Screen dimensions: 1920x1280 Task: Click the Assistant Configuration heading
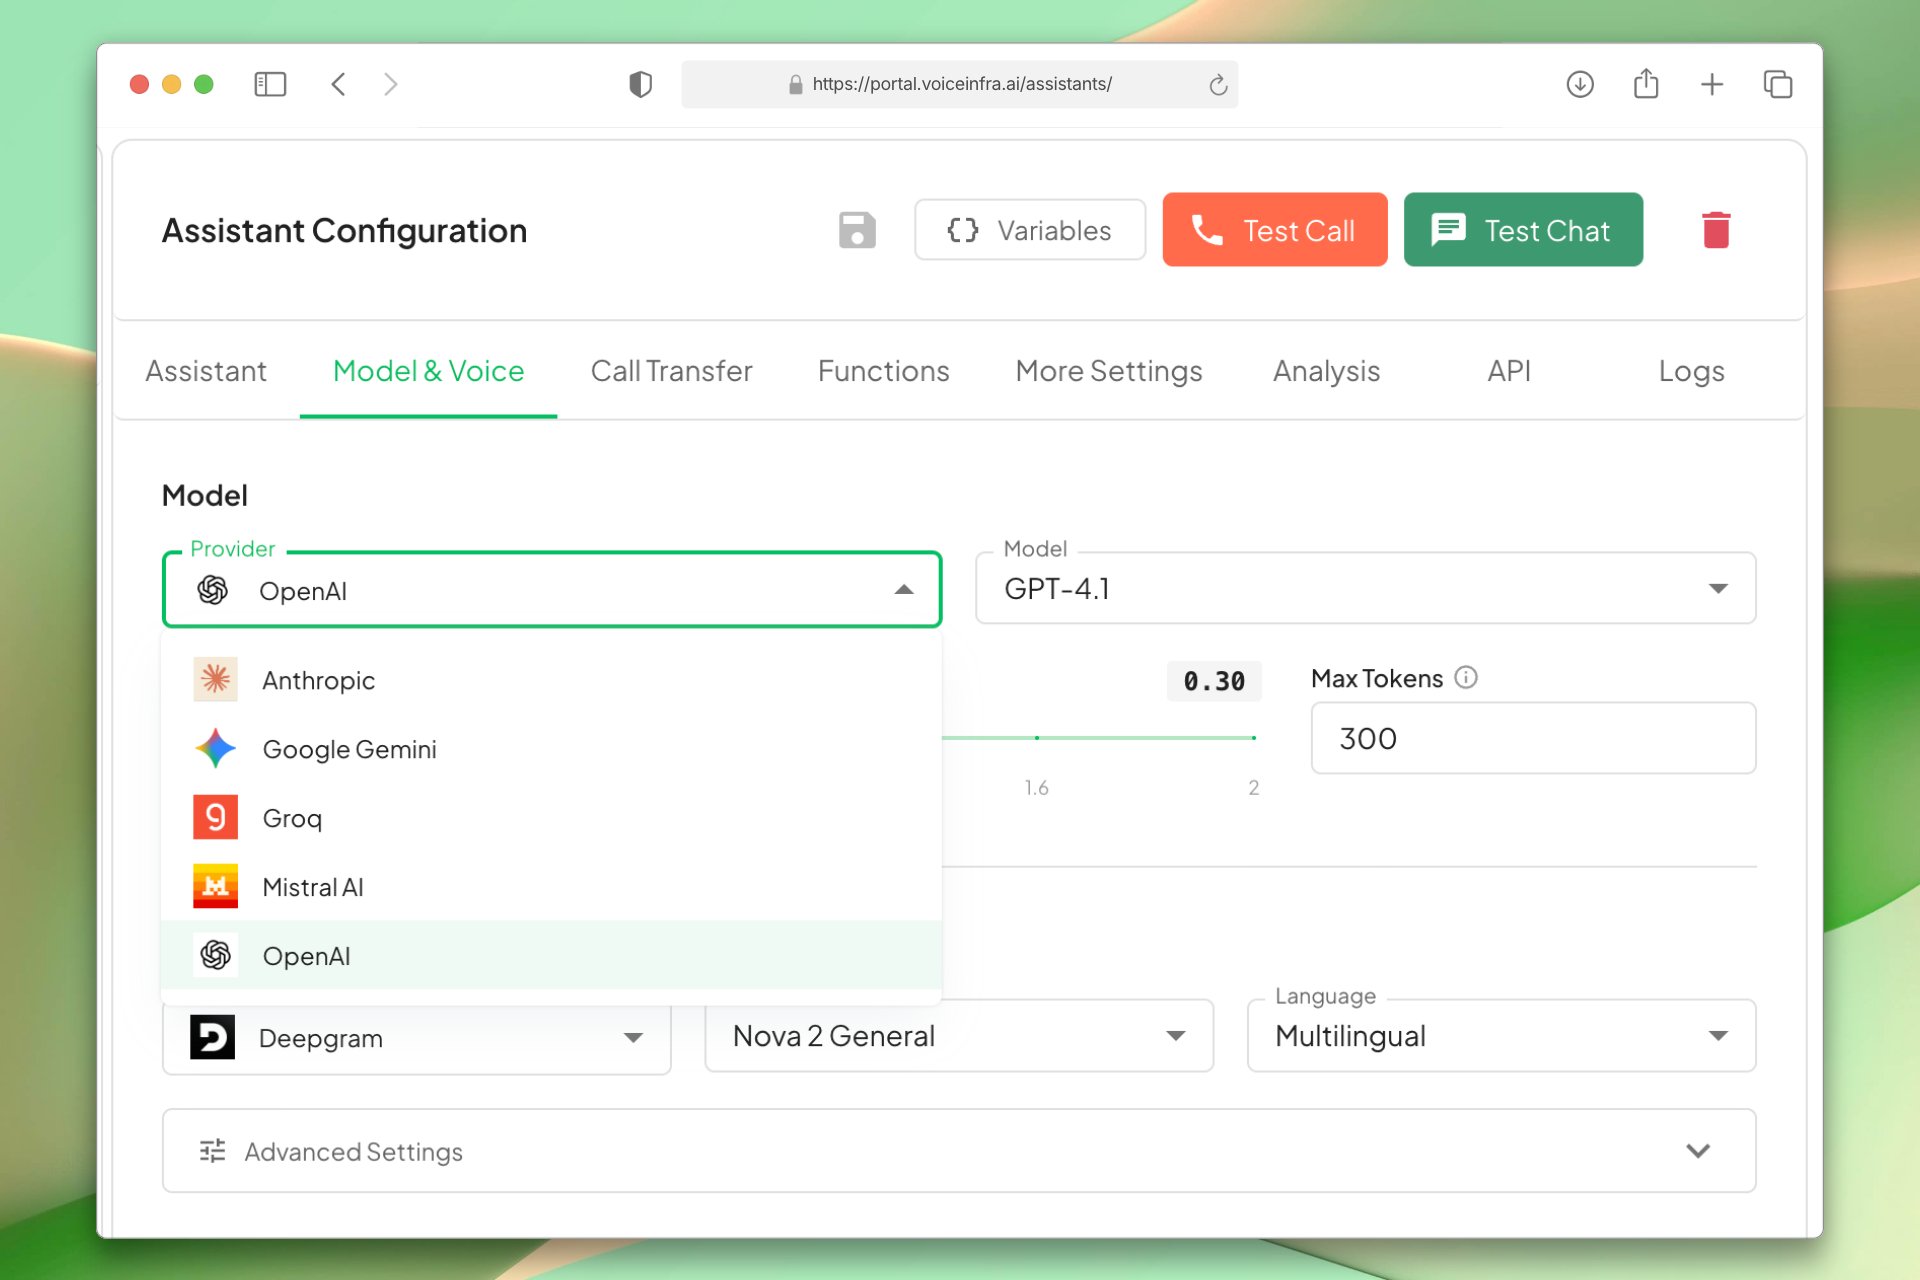tap(344, 231)
